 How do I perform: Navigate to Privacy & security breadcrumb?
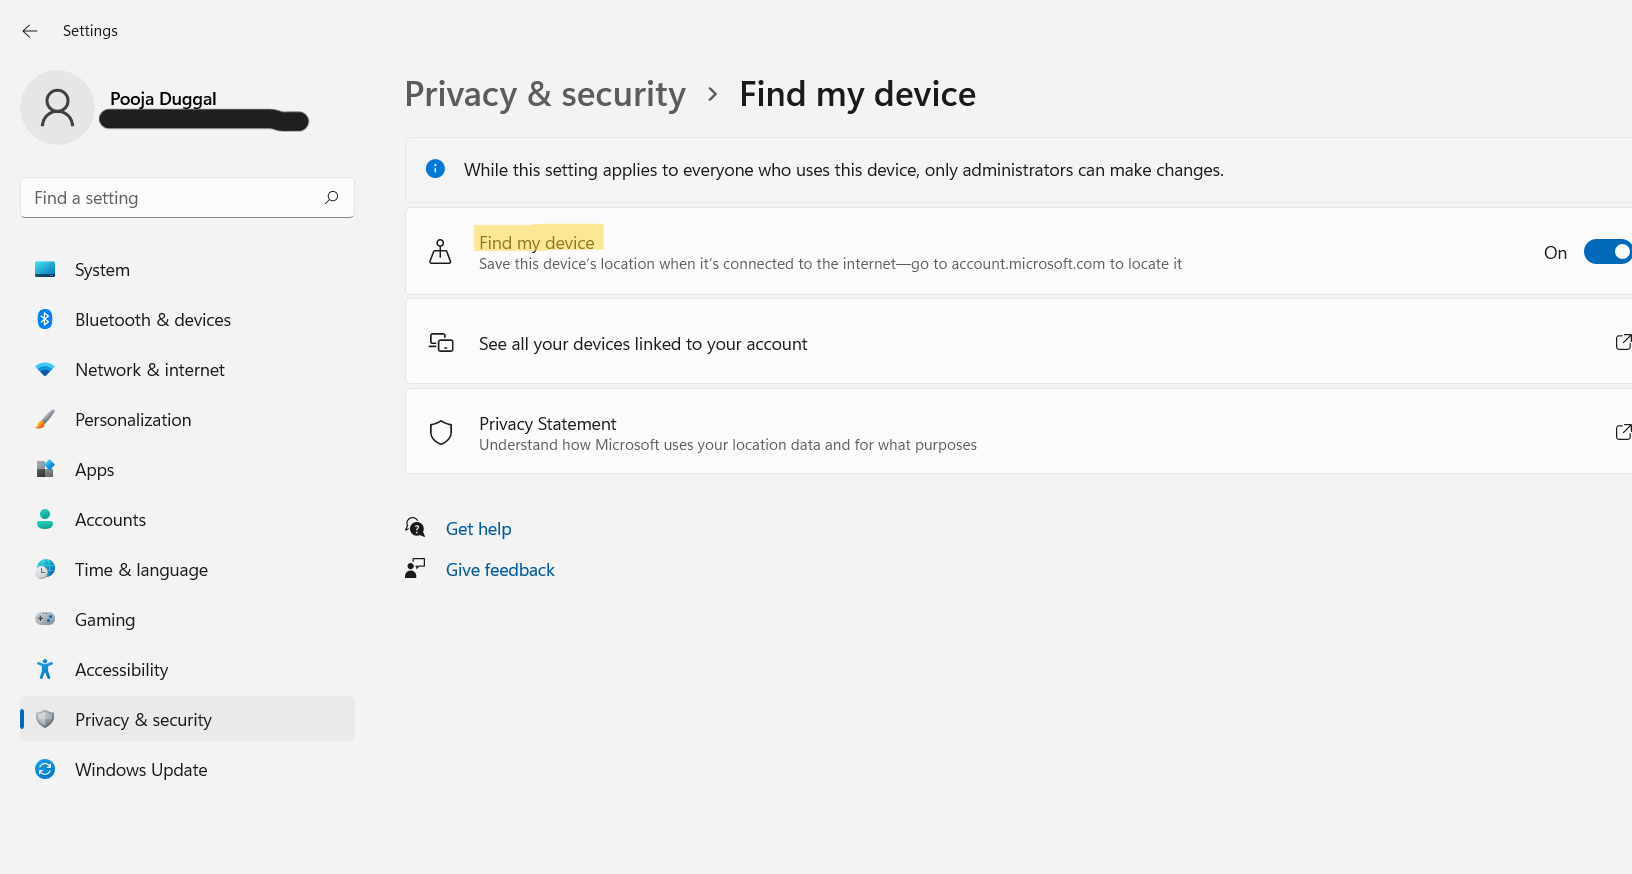tap(545, 94)
